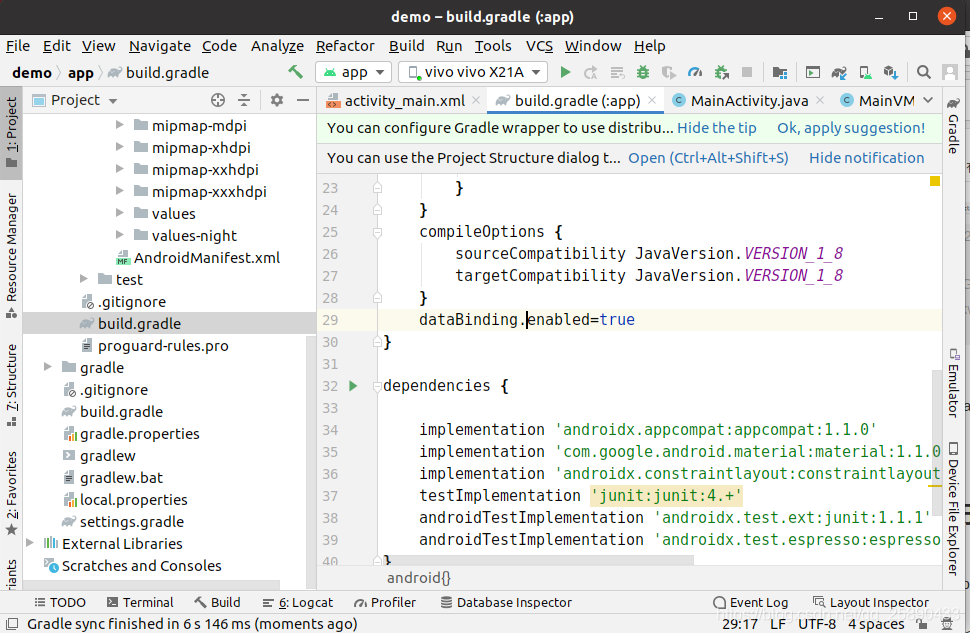Hide the Project panel minus icon
This screenshot has width=970, height=633.
coord(303,100)
